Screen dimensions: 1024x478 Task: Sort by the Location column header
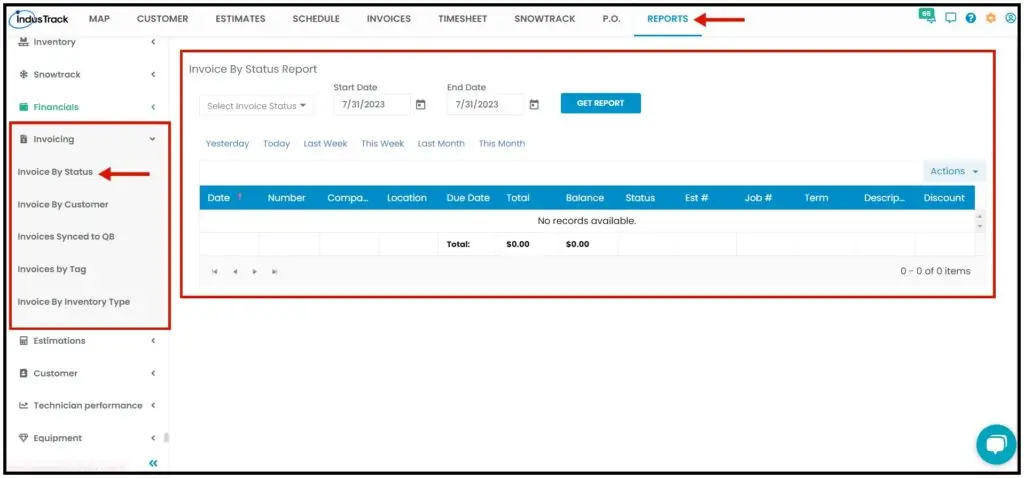coord(406,198)
